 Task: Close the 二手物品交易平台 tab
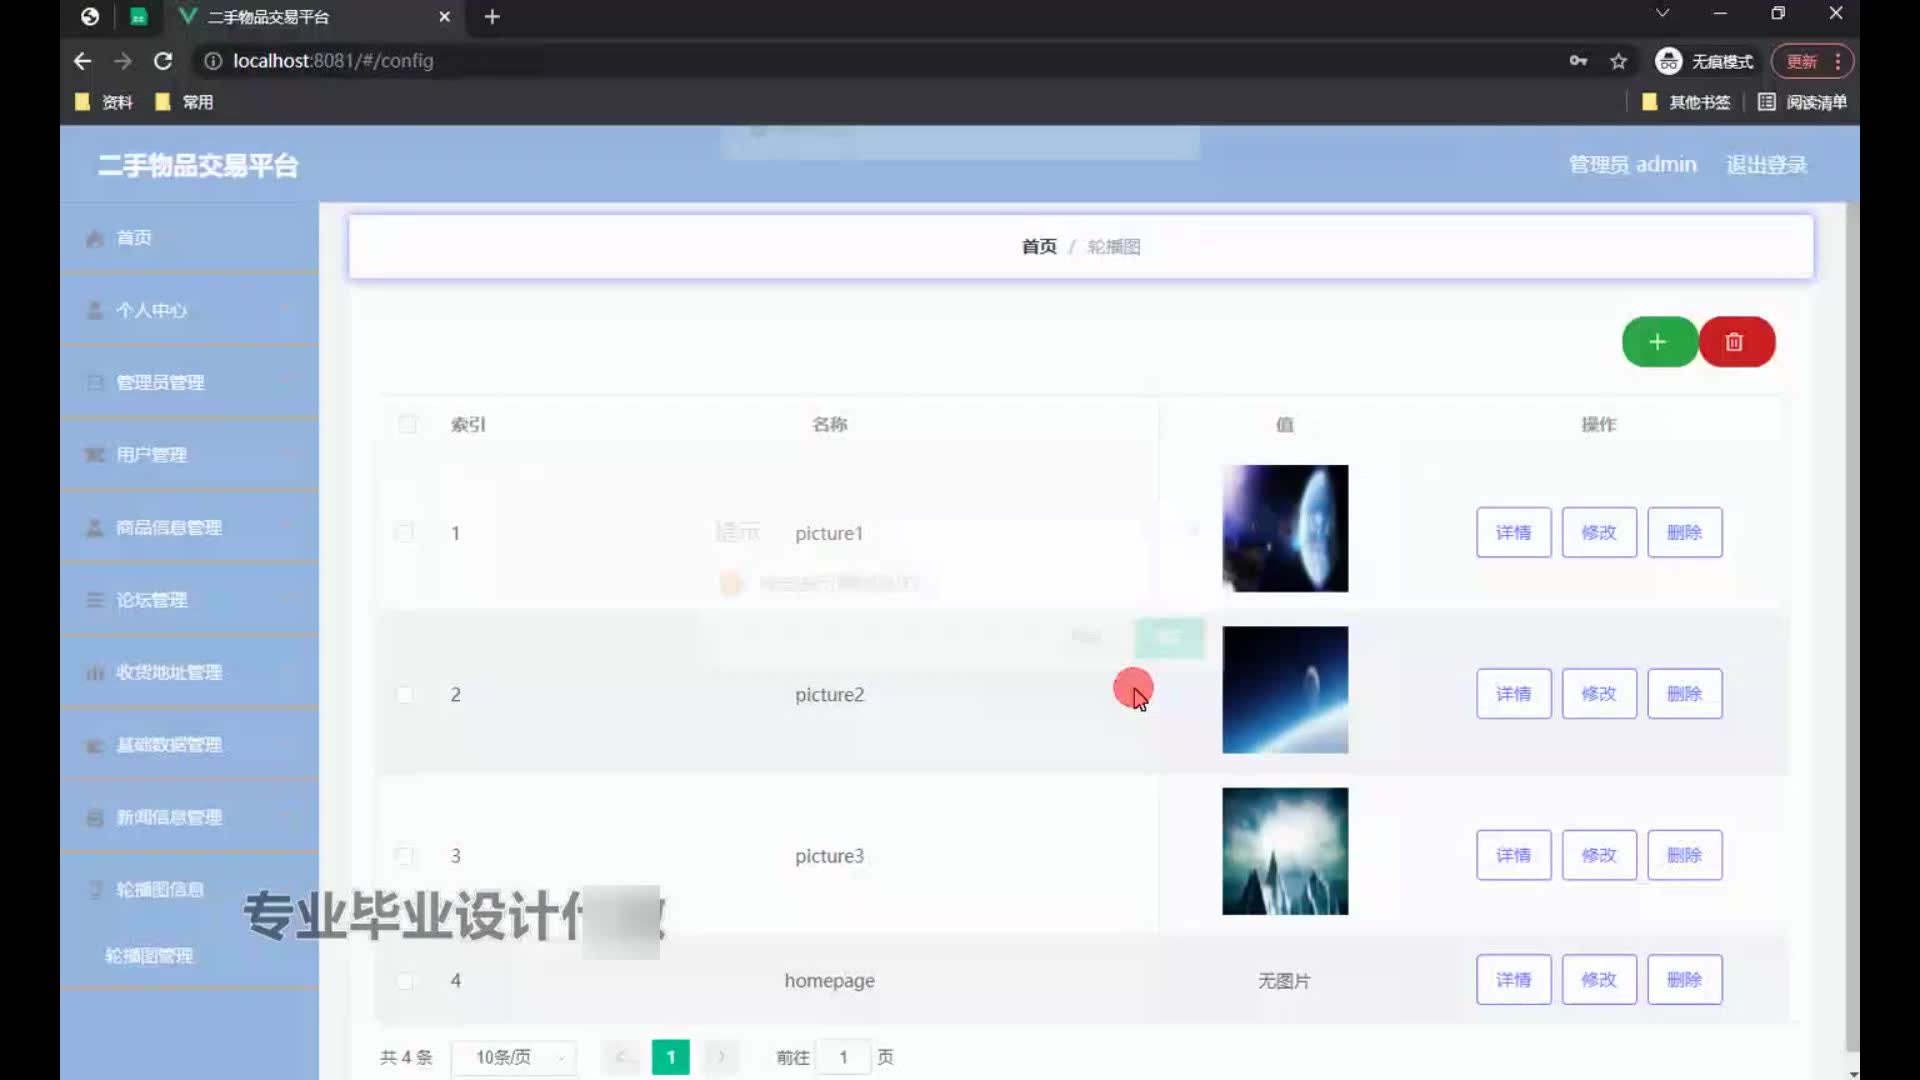click(x=444, y=17)
